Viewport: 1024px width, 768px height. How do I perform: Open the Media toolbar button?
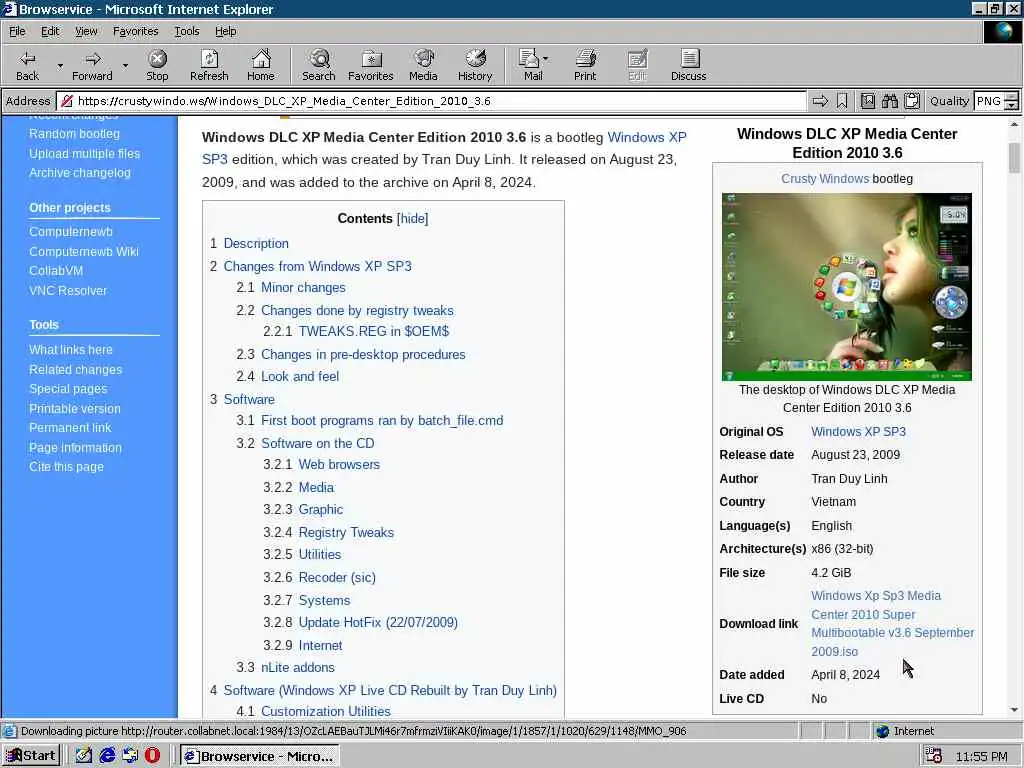[423, 65]
